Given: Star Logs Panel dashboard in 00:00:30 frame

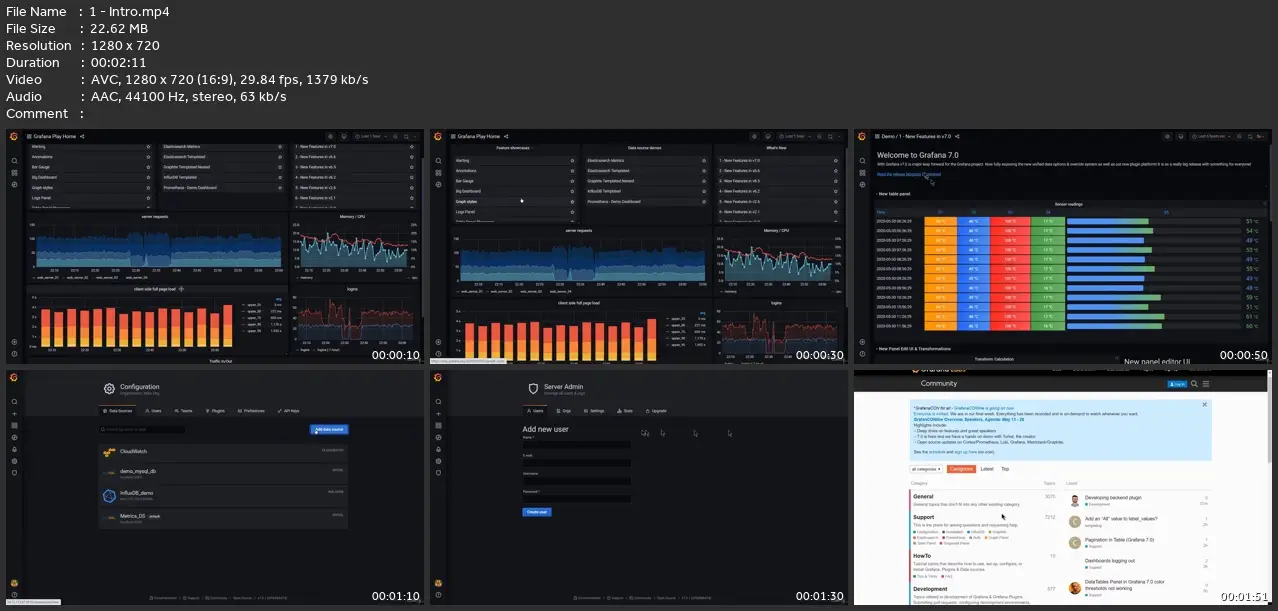Looking at the screenshot, I should 572,212.
